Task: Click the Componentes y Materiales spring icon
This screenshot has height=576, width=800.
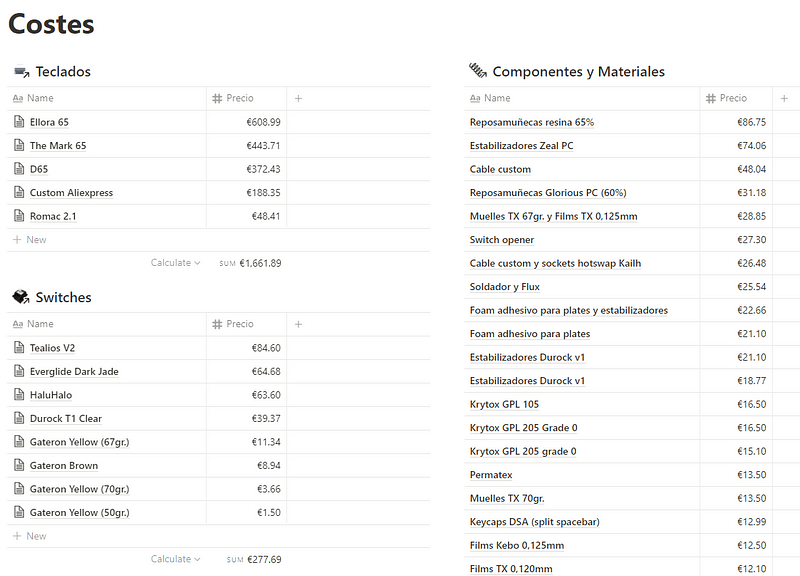Action: coord(477,71)
